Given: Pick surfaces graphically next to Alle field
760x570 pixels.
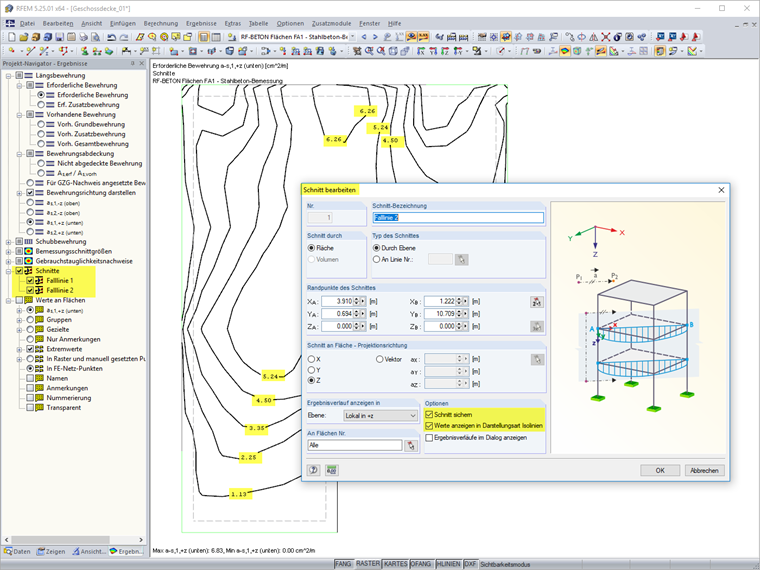Looking at the screenshot, I should pyautogui.click(x=411, y=445).
